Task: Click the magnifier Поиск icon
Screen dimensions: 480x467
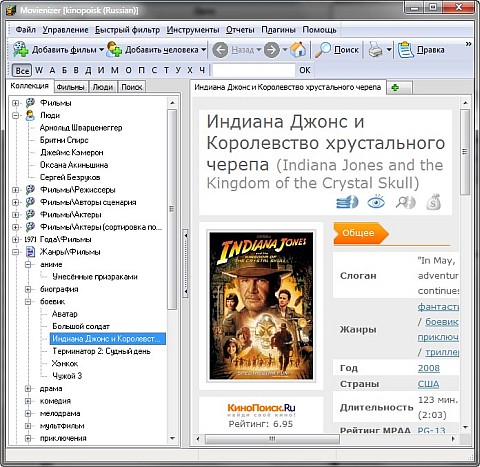Action: pyautogui.click(x=323, y=50)
